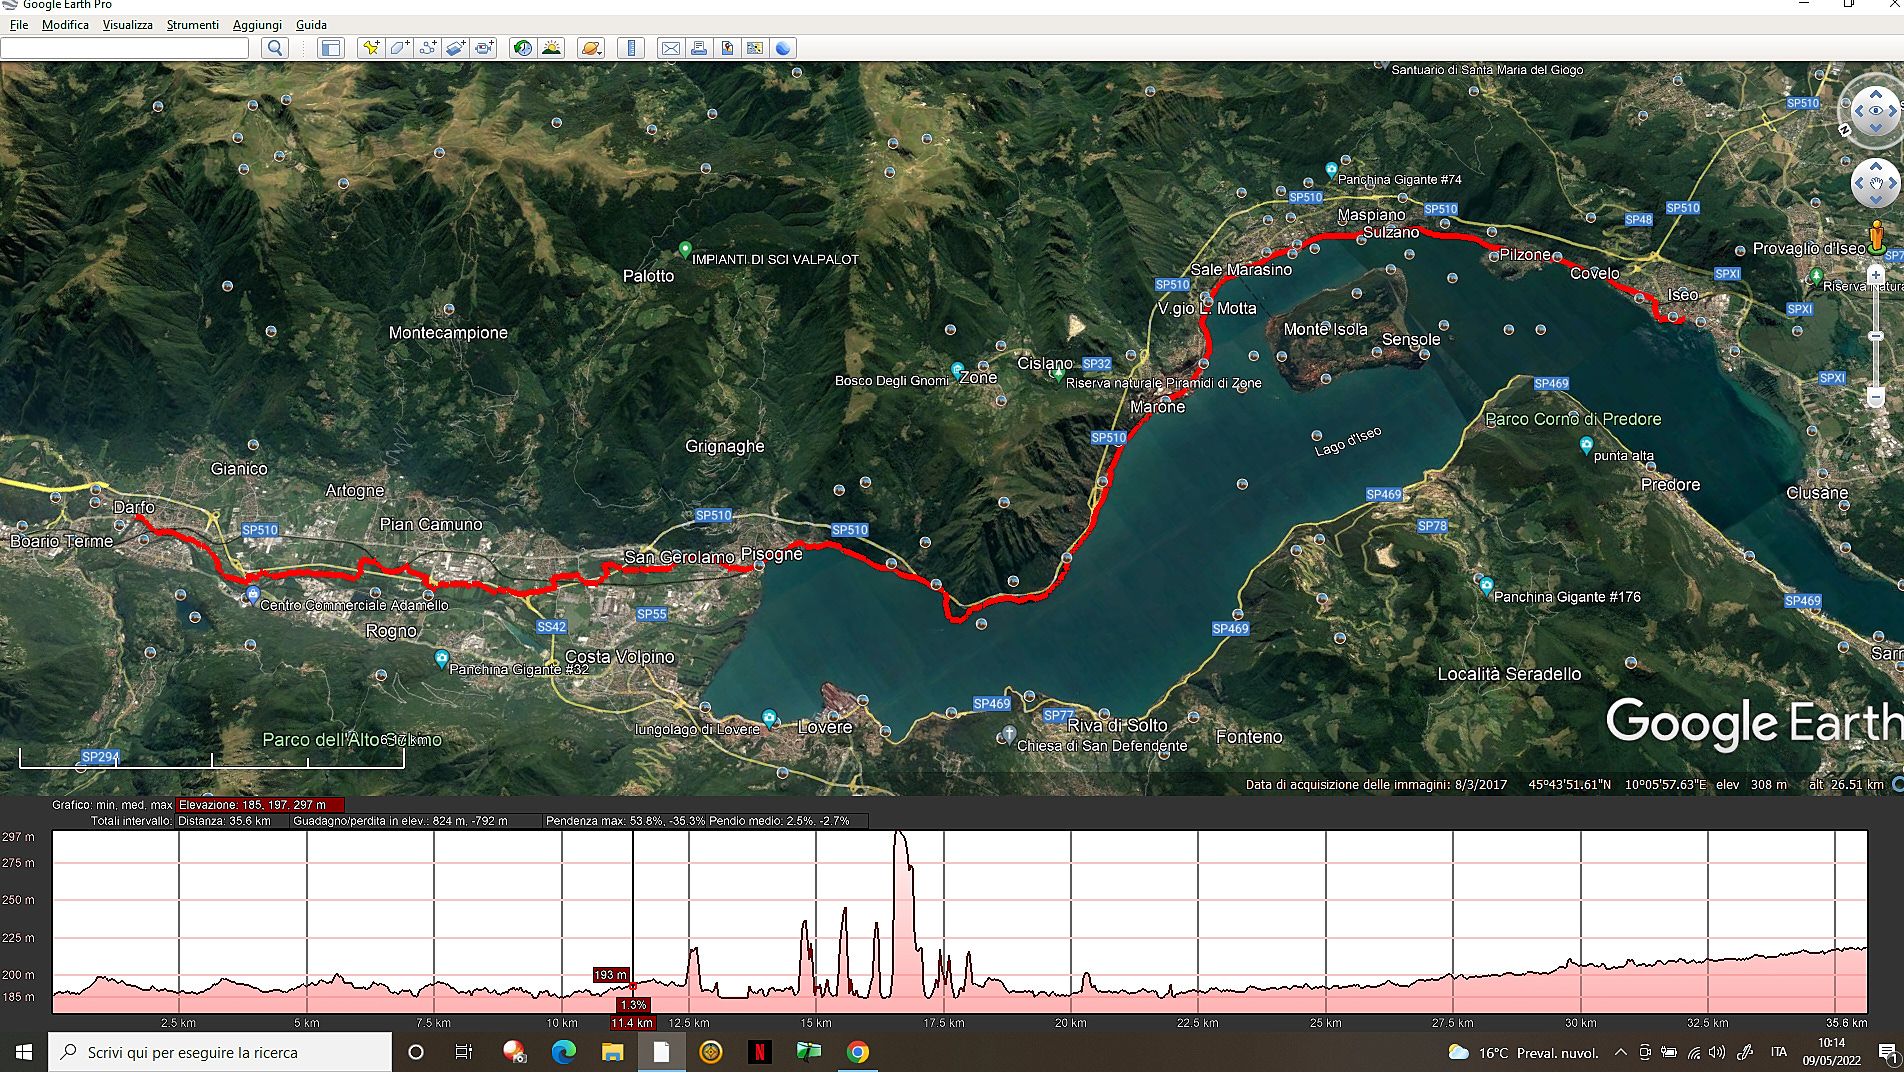Click the zoom in plus button
This screenshot has width=1904, height=1072.
coord(1876,274)
